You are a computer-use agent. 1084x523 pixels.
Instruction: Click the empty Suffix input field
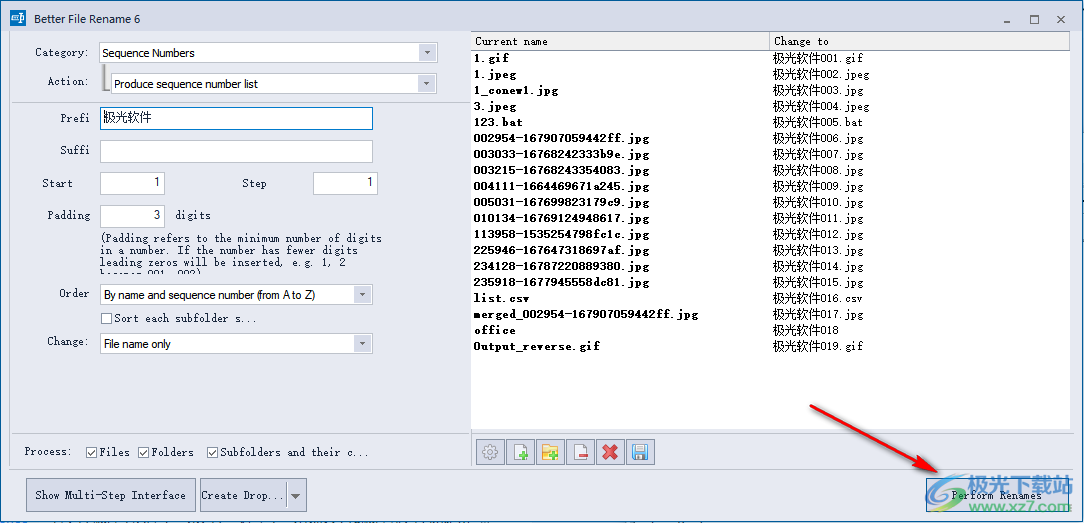[236, 151]
